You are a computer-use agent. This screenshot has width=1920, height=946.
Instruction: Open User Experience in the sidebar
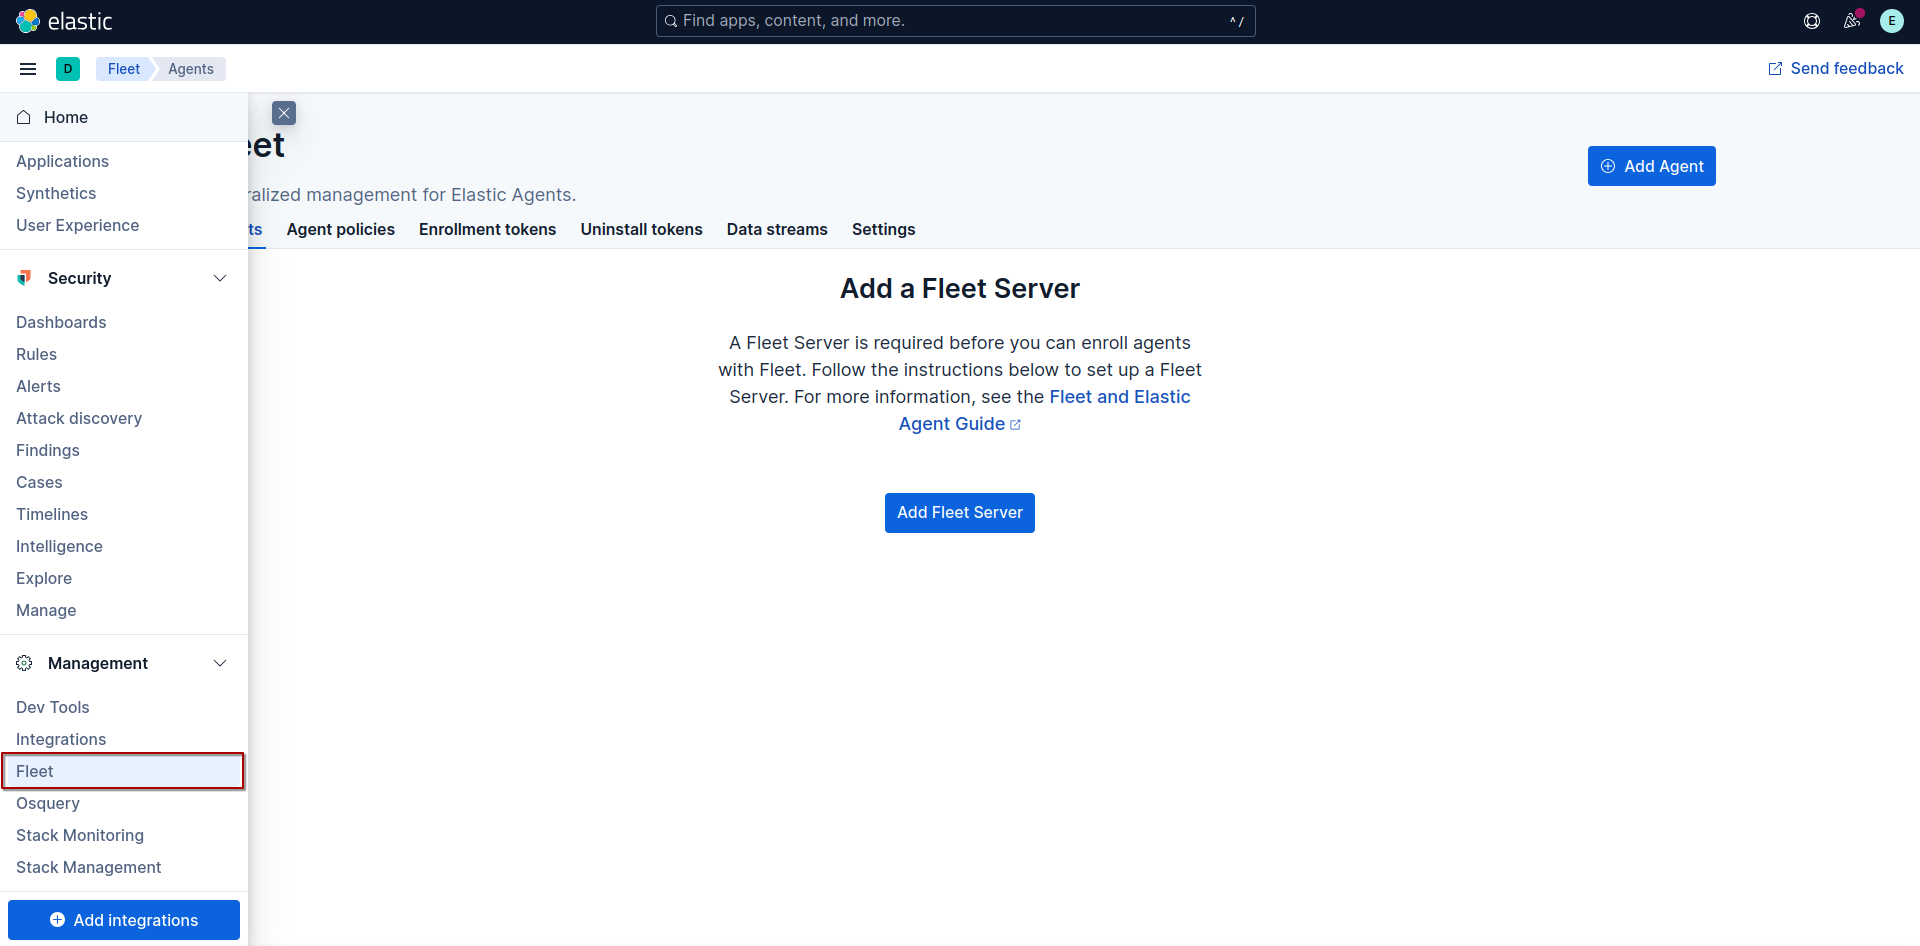(78, 225)
